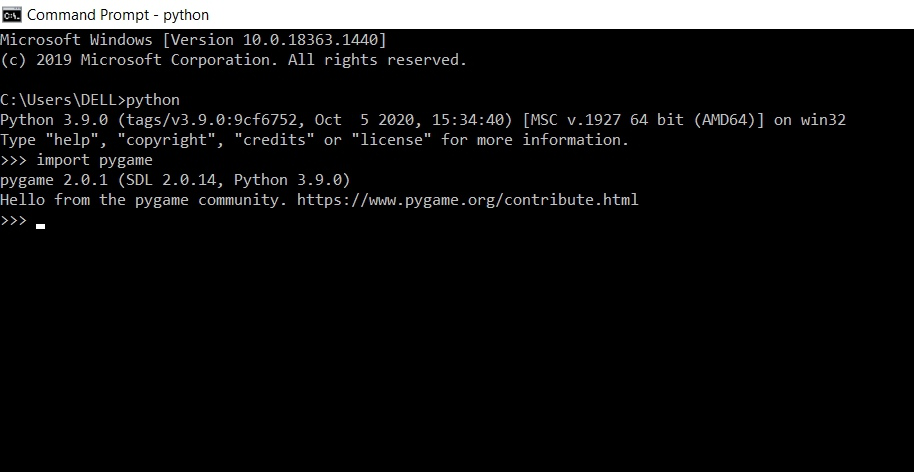Click the "Command Prompt - python" window title
This screenshot has height=472, width=914.
(x=118, y=15)
